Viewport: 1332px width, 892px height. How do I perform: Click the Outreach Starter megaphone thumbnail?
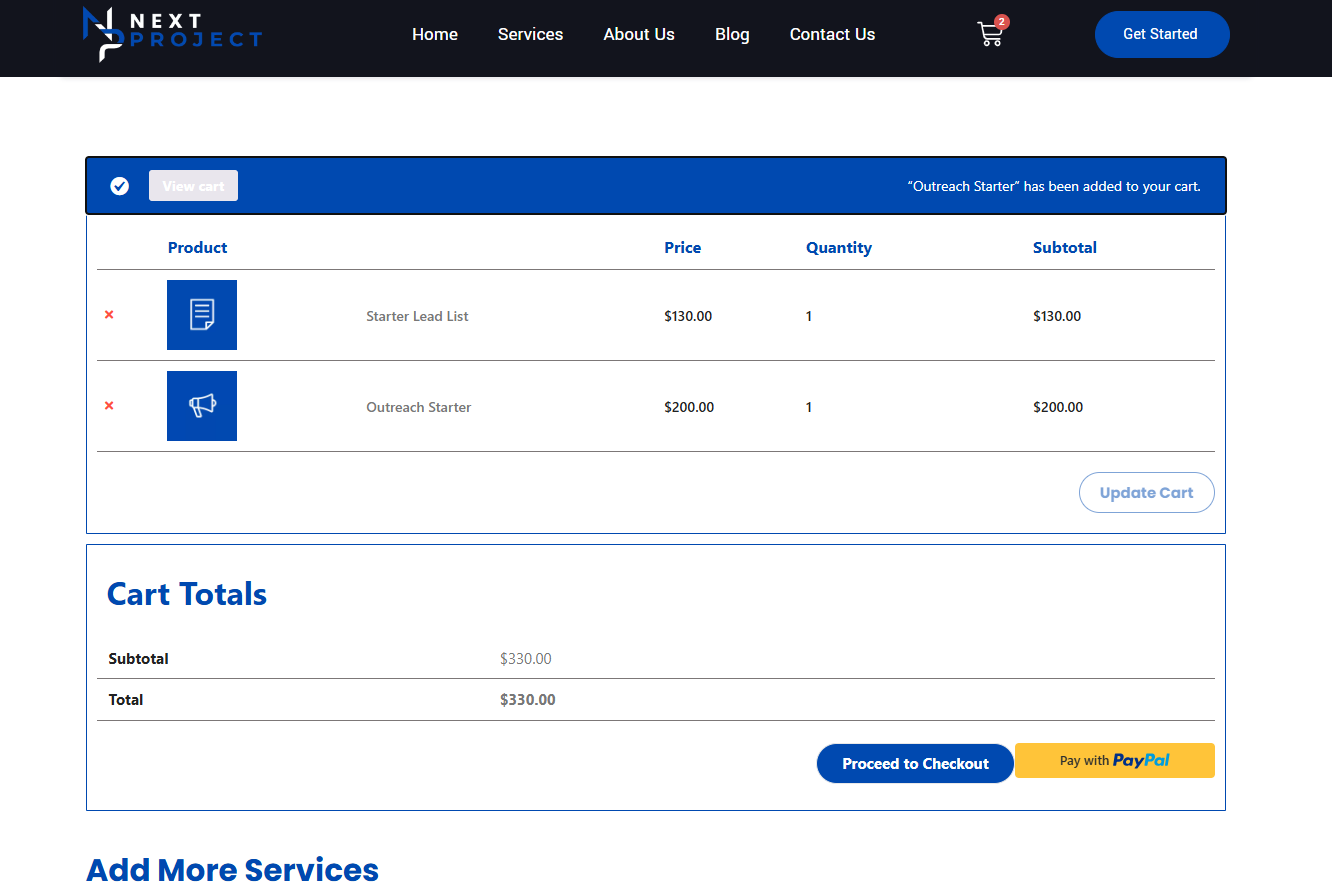(x=202, y=406)
